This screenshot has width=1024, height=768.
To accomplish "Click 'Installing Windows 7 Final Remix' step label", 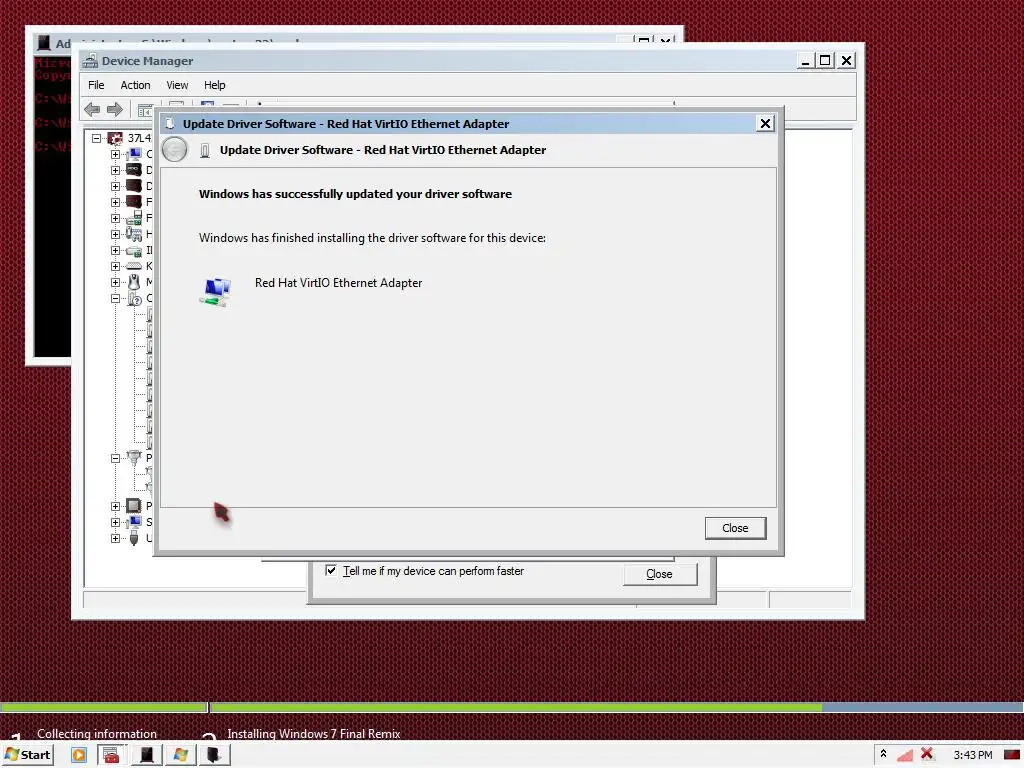I will [313, 734].
